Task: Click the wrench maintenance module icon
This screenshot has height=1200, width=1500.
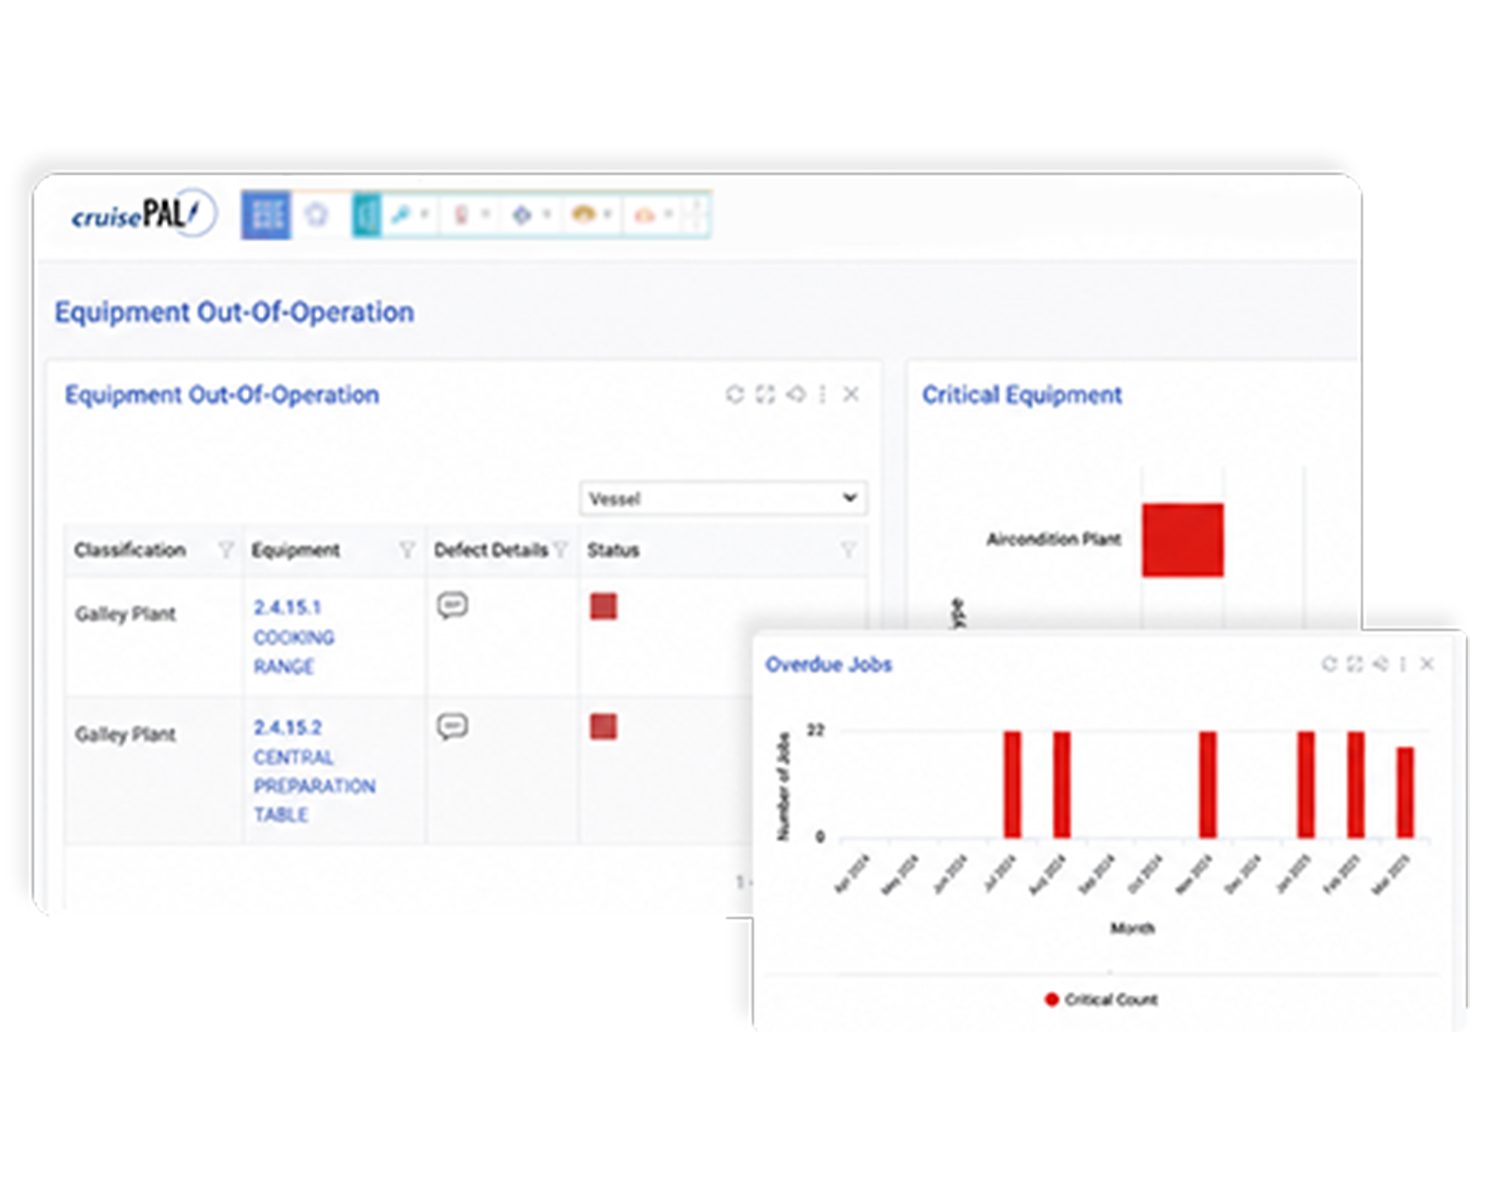Action: [402, 215]
